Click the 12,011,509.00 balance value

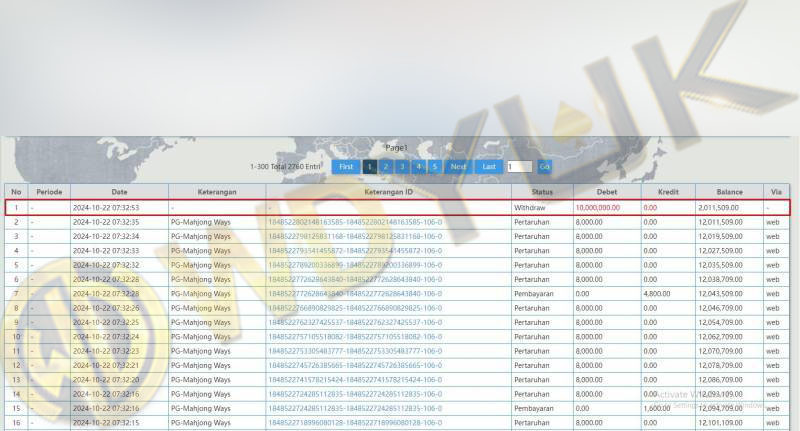click(720, 222)
